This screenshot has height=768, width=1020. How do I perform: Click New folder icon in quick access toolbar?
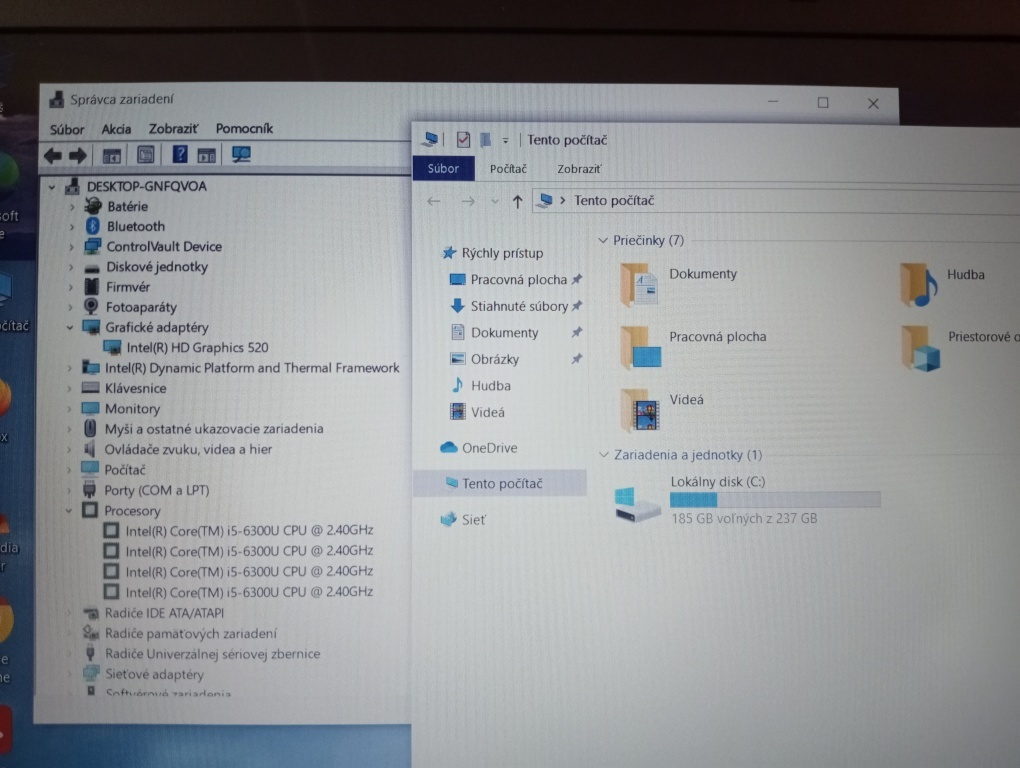pyautogui.click(x=486, y=139)
